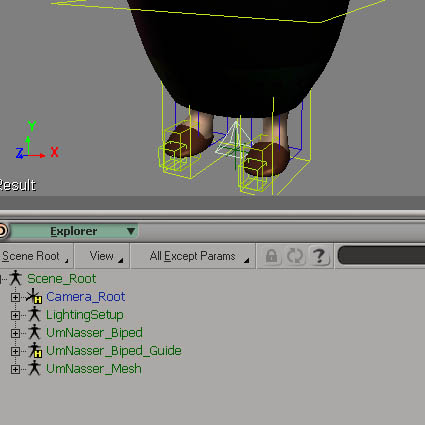Expand the UmNasser_Mesh node

pos(15,369)
